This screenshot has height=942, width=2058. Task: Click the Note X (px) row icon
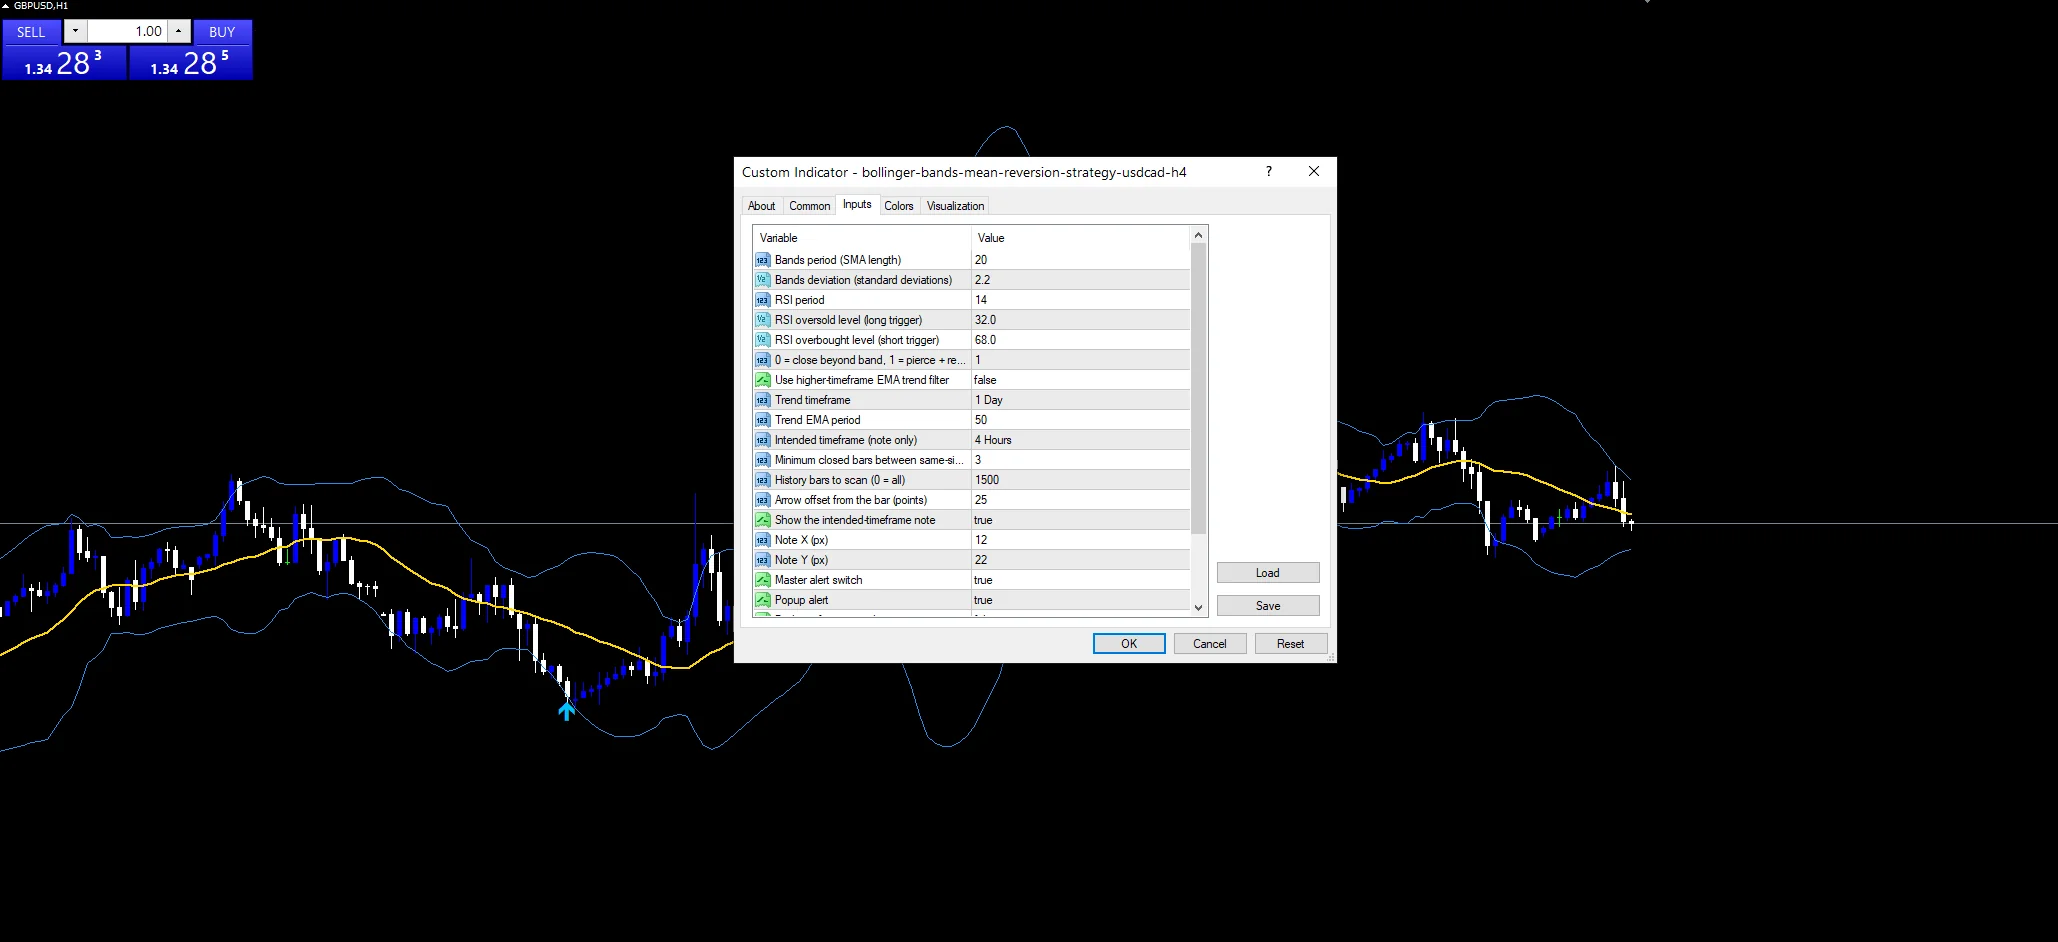pyautogui.click(x=762, y=540)
